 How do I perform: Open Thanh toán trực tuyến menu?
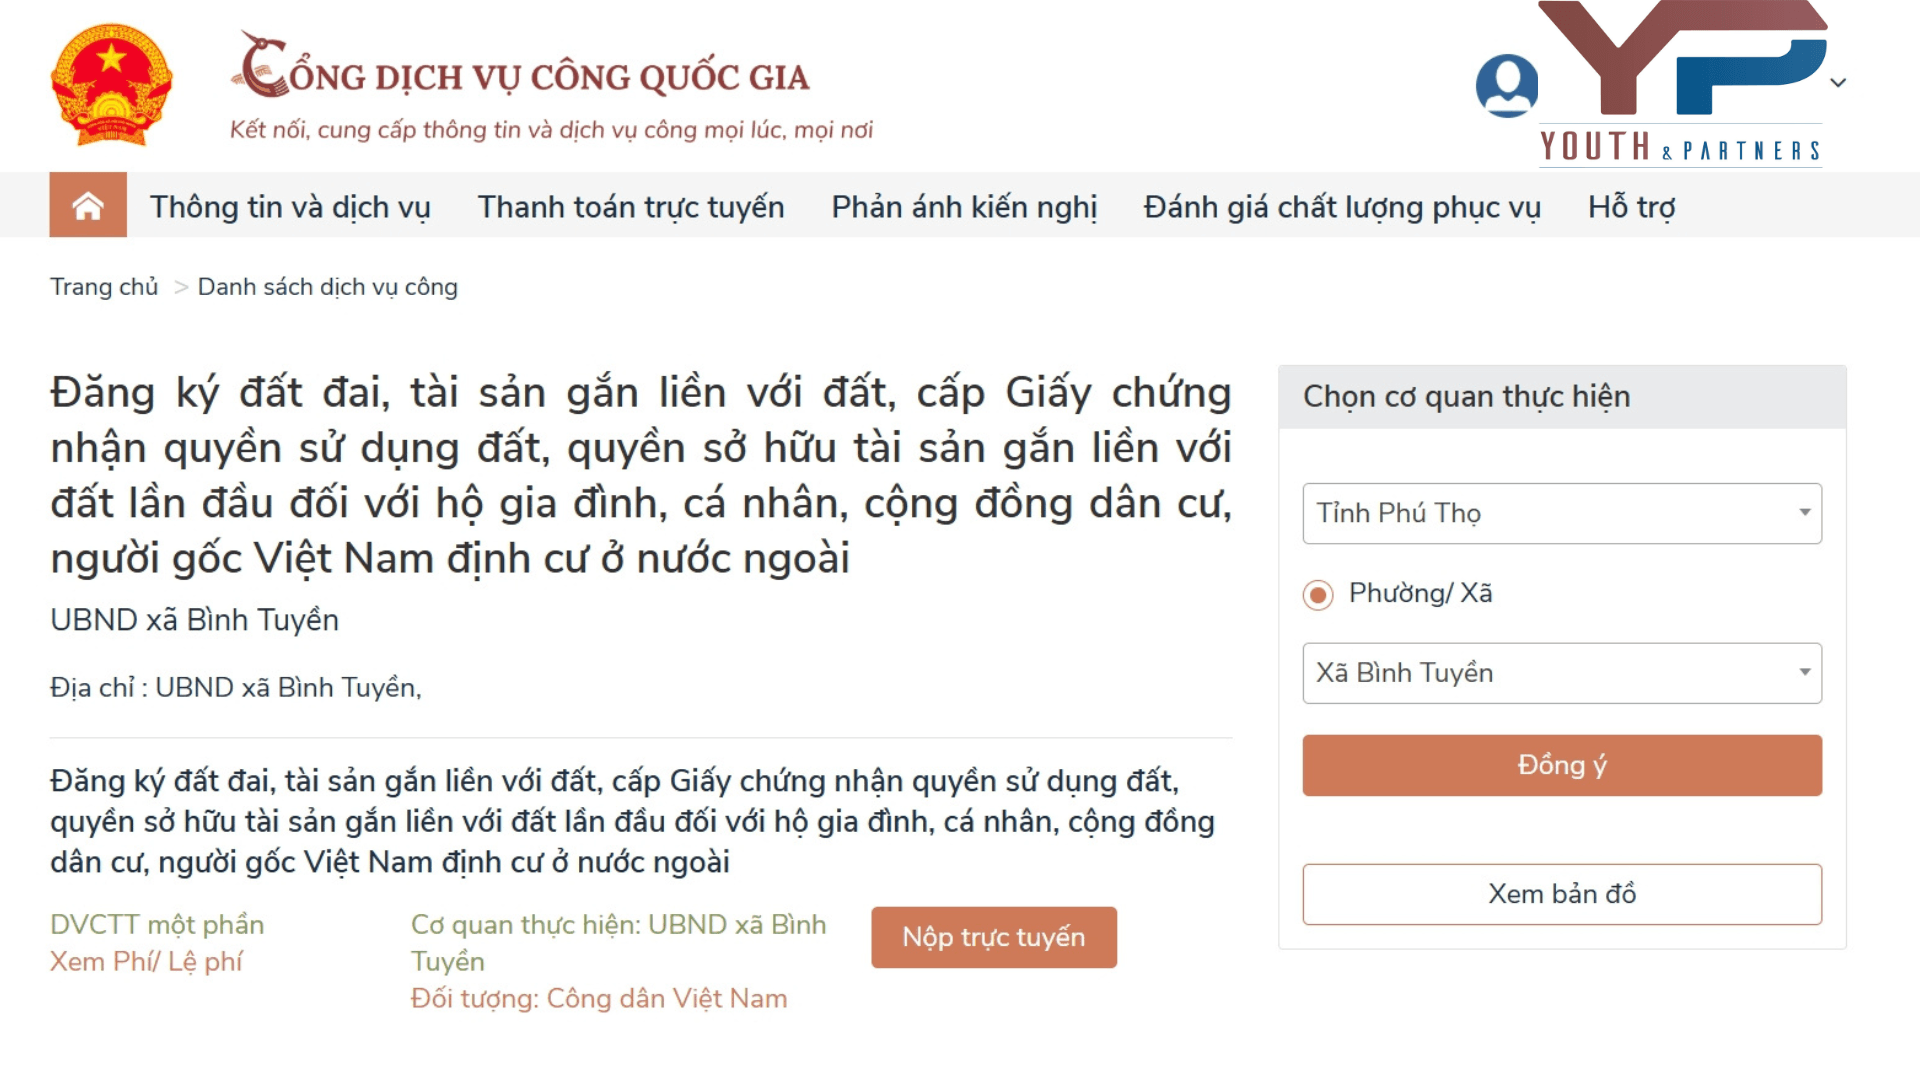[x=630, y=206]
